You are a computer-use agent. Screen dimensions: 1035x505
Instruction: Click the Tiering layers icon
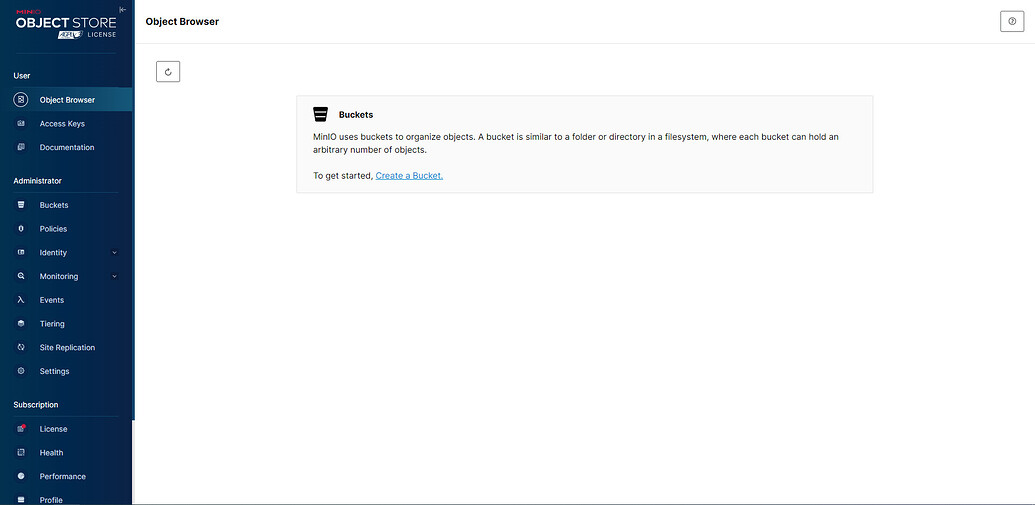pyautogui.click(x=21, y=324)
